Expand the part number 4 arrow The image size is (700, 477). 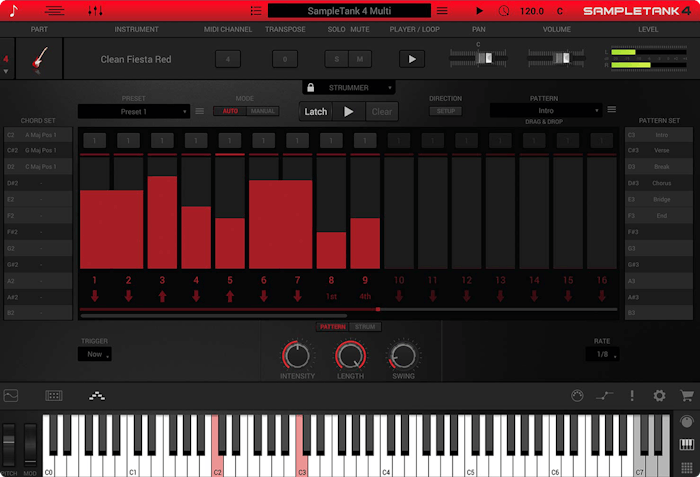pyautogui.click(x=6, y=71)
